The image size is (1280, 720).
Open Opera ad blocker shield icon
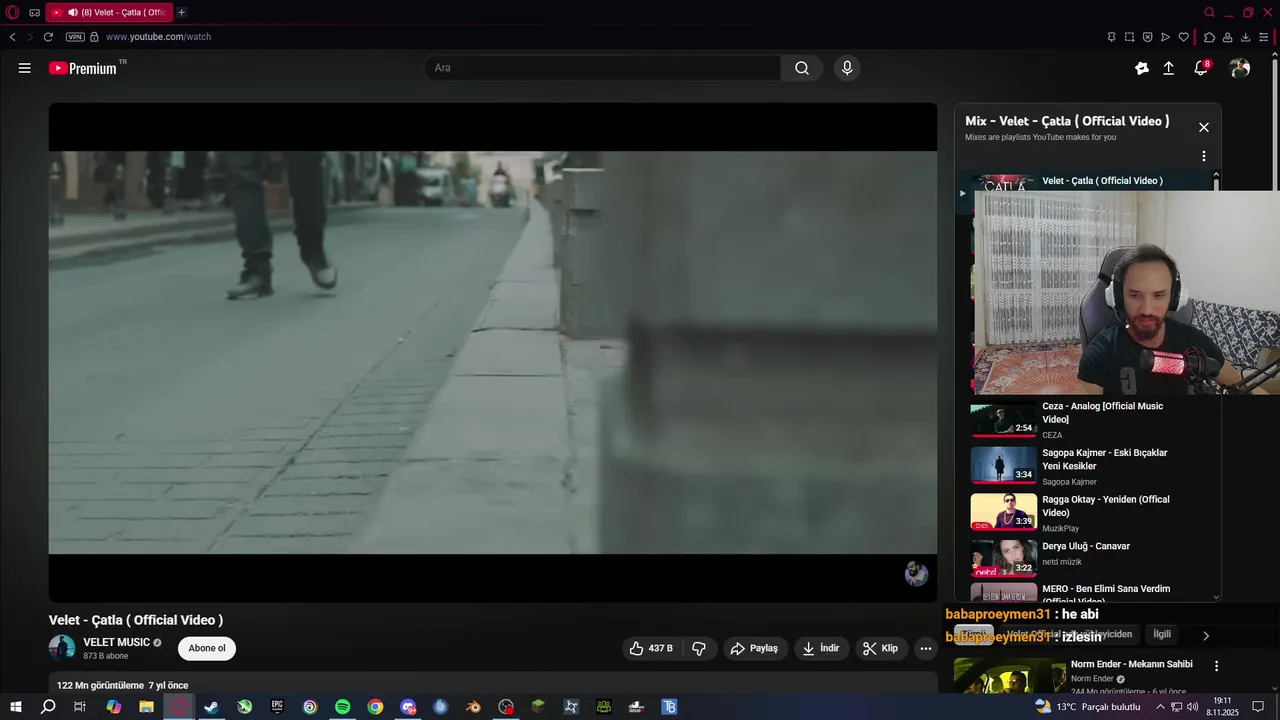[1147, 37]
